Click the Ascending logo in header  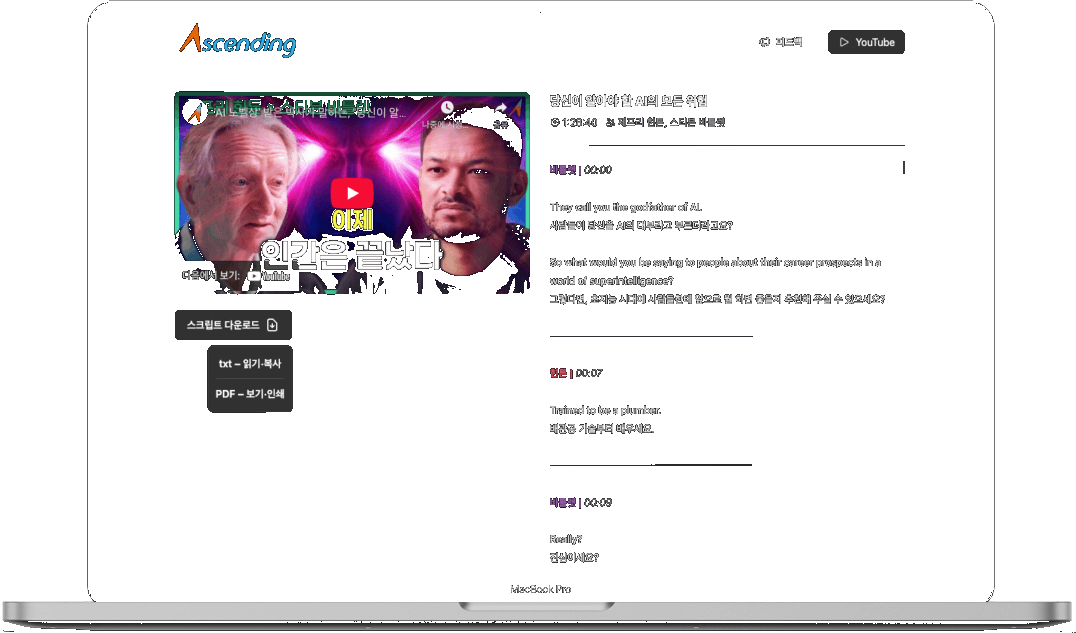point(237,40)
